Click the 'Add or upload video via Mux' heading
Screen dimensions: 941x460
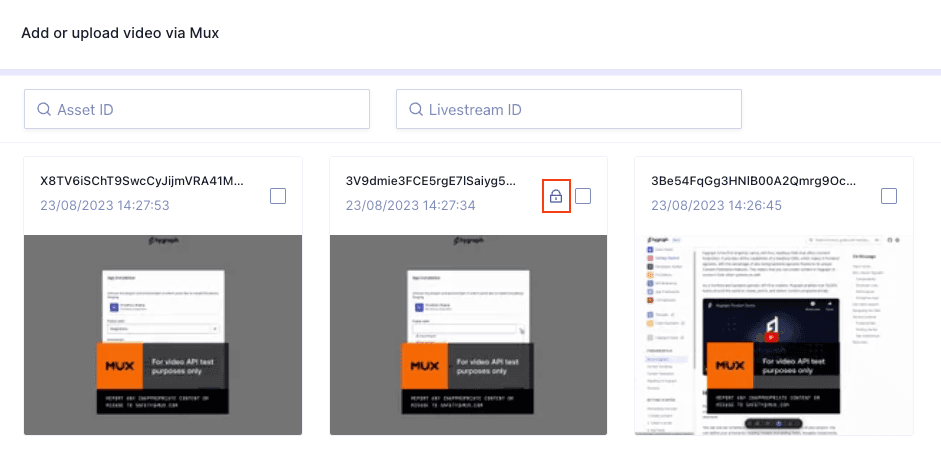tap(120, 33)
